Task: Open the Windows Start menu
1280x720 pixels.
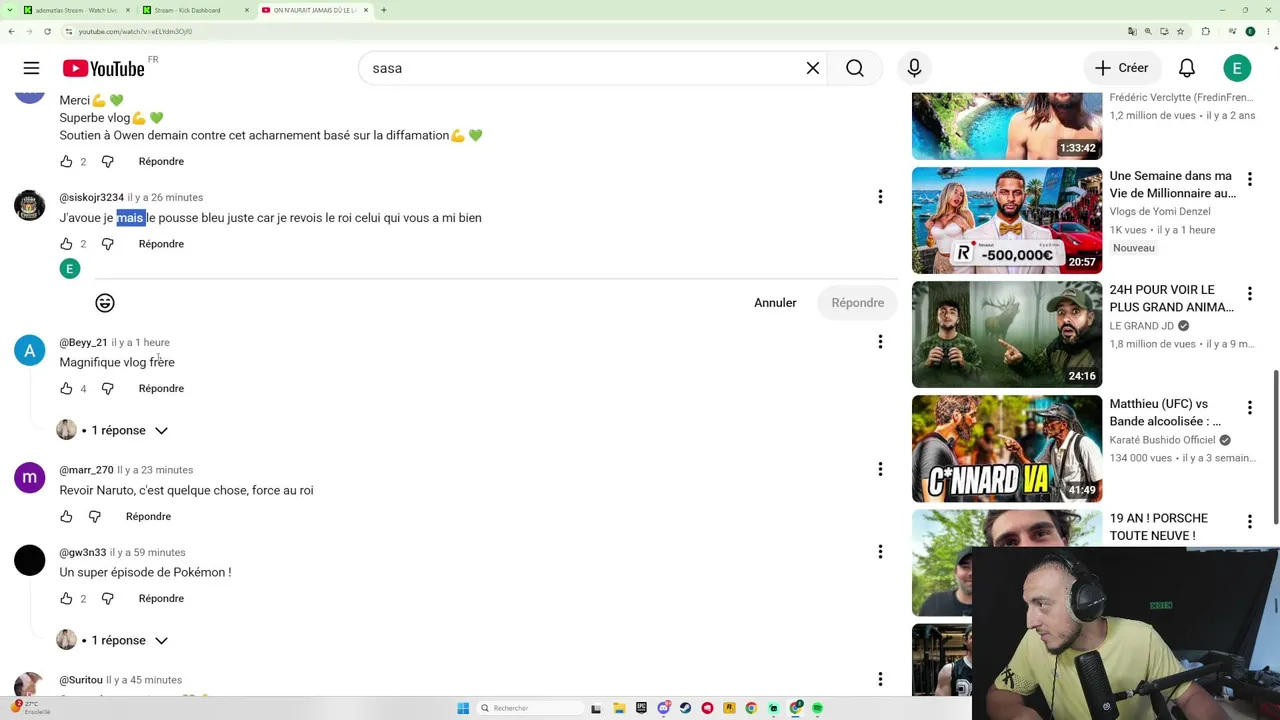Action: pos(463,708)
